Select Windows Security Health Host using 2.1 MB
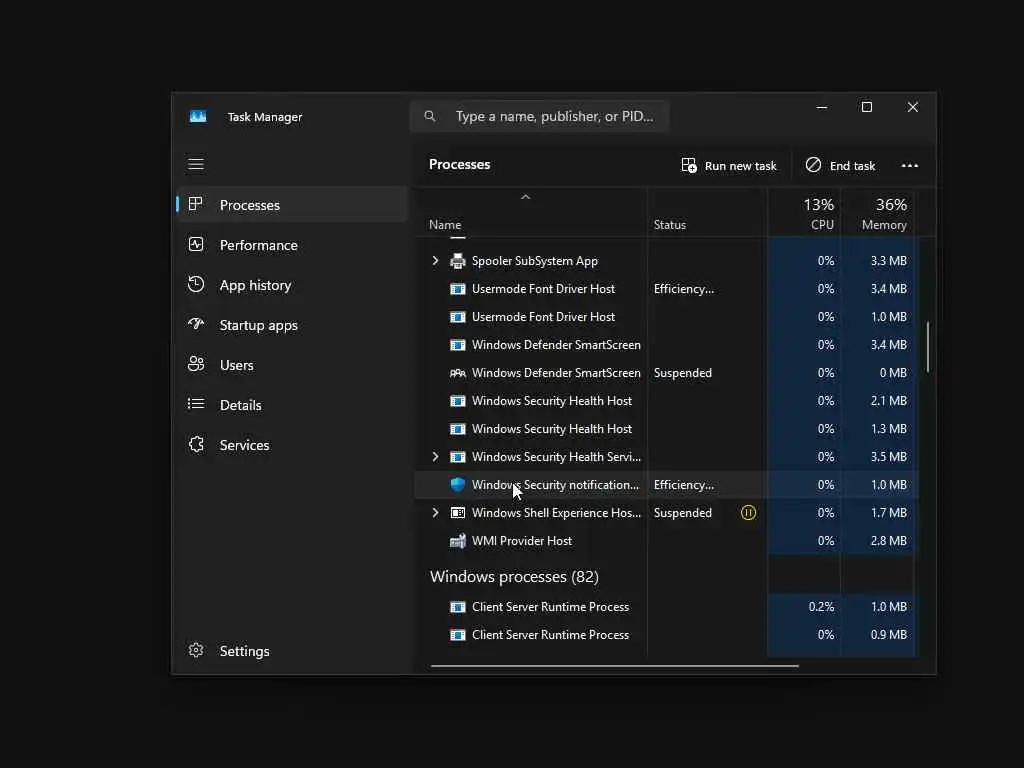1024x768 pixels. pos(666,401)
